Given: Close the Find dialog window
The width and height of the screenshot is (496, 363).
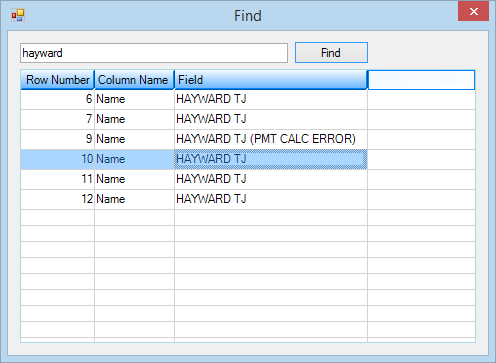Looking at the screenshot, I should coord(473,11).
